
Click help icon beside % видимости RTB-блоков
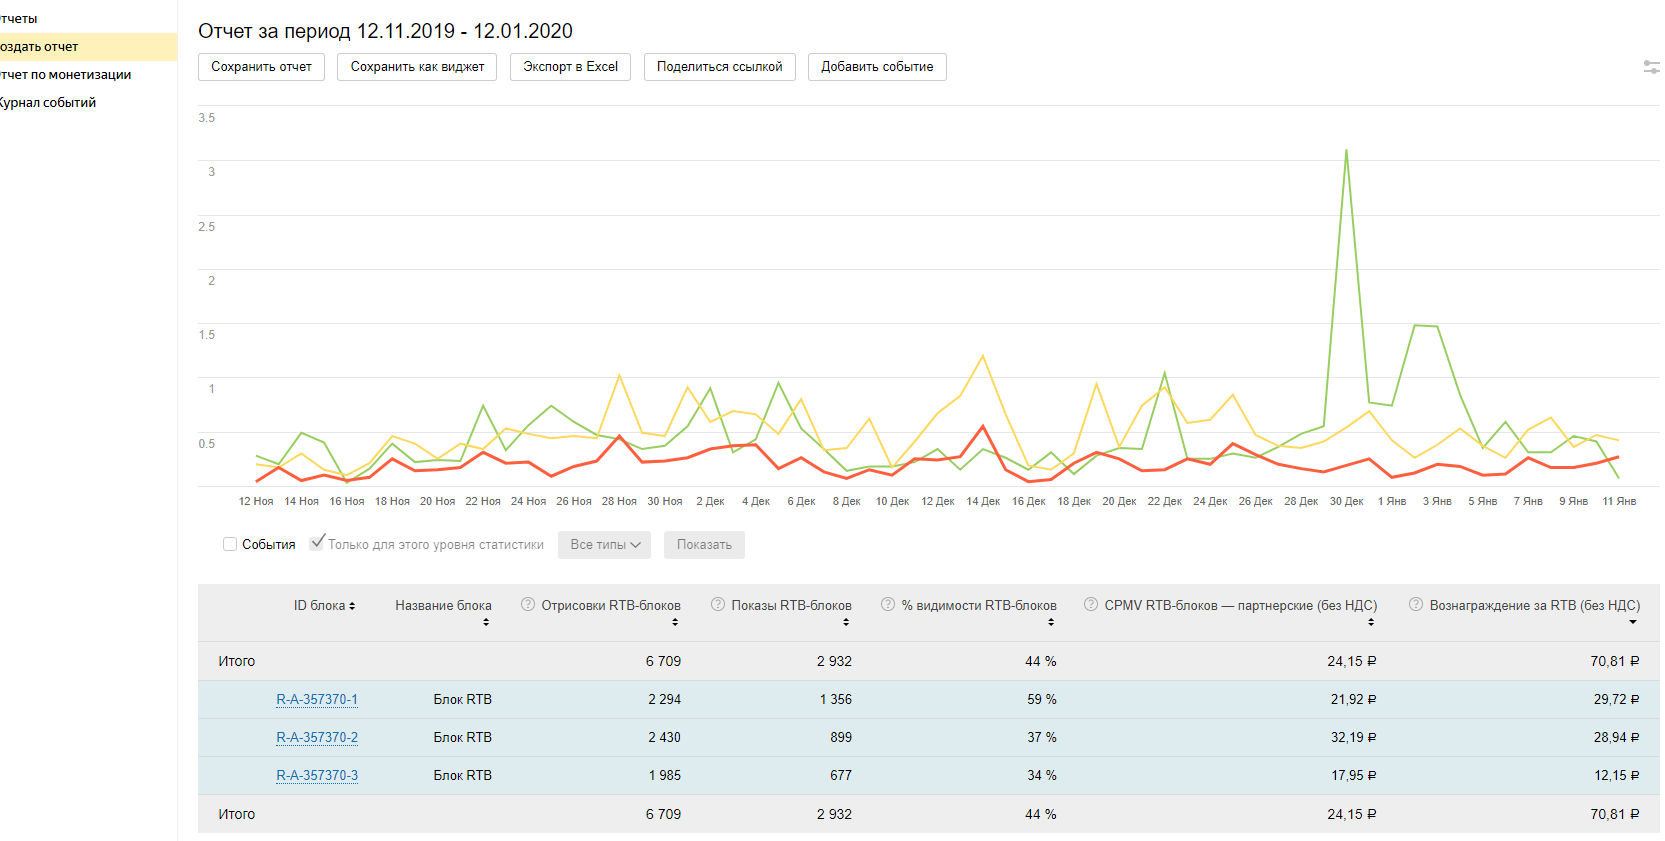tap(888, 604)
